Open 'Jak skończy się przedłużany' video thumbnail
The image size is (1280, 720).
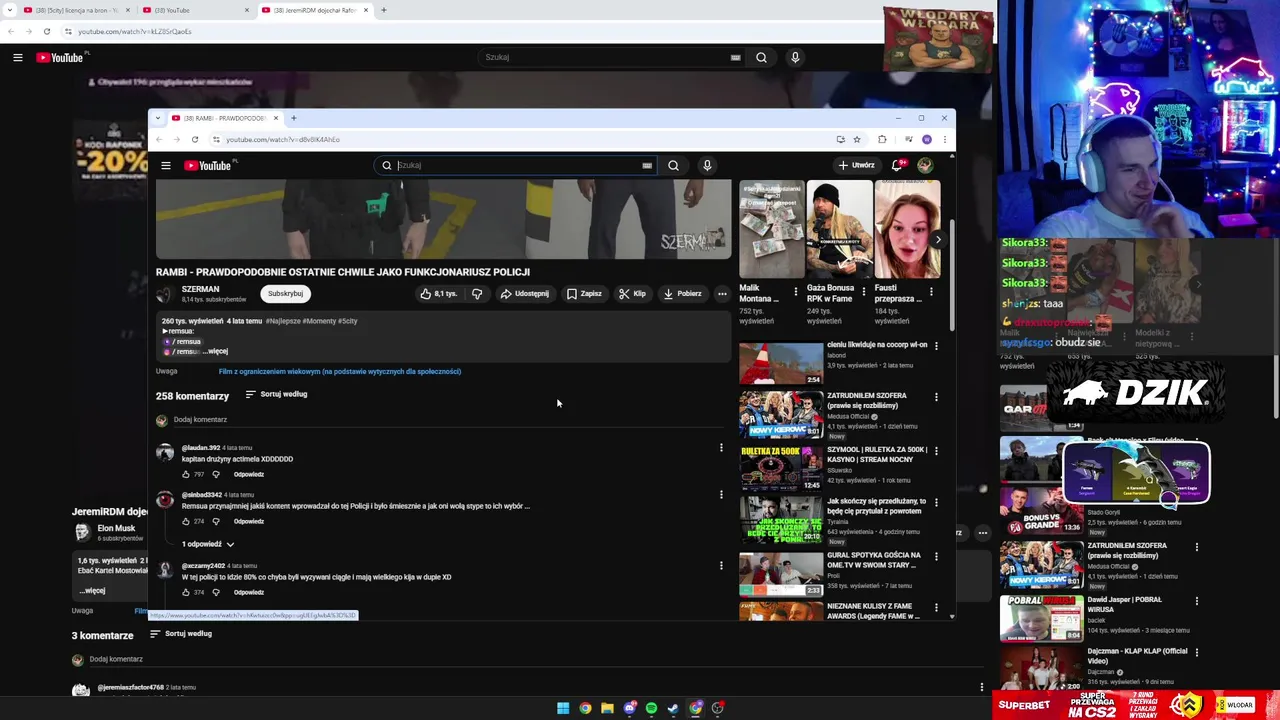[781, 519]
